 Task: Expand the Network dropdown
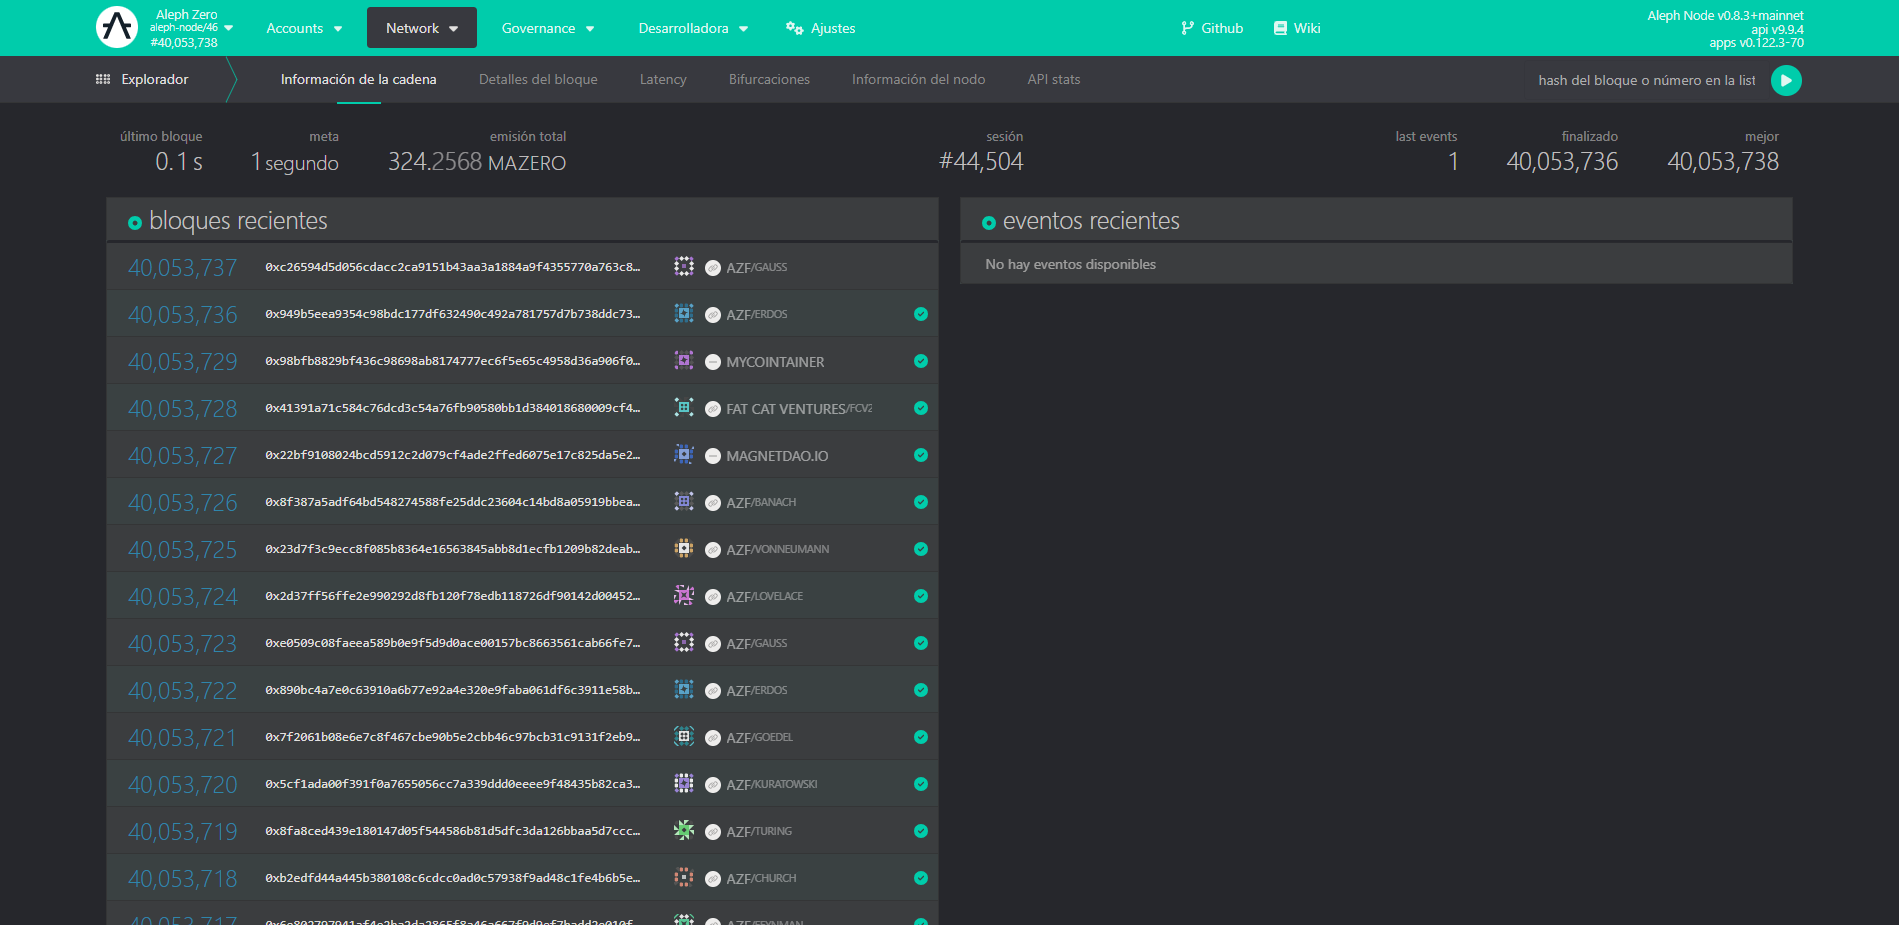point(421,28)
